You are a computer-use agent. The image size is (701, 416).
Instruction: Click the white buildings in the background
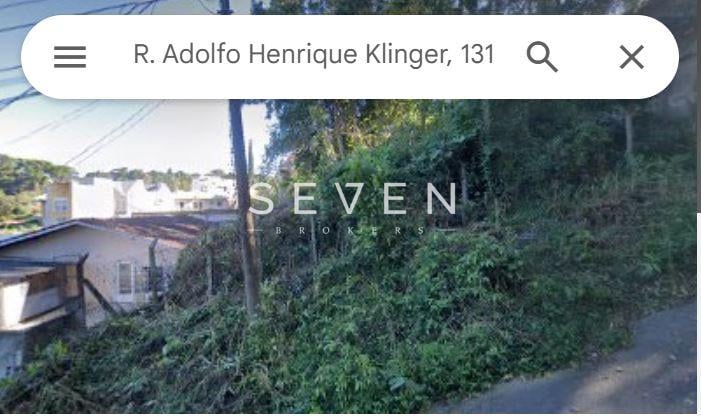coord(139,197)
